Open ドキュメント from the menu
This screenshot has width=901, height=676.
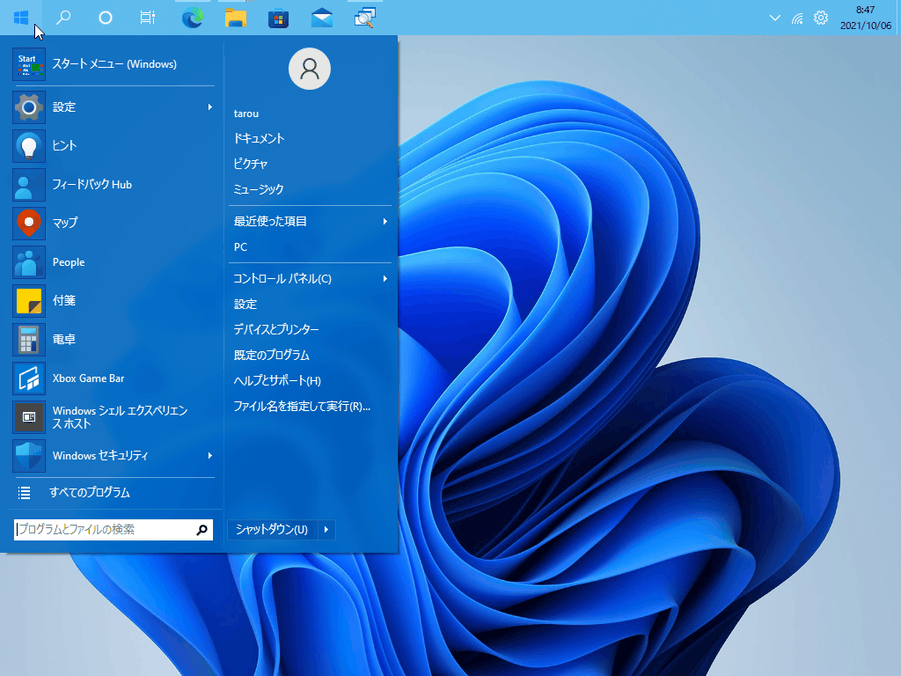(x=259, y=139)
